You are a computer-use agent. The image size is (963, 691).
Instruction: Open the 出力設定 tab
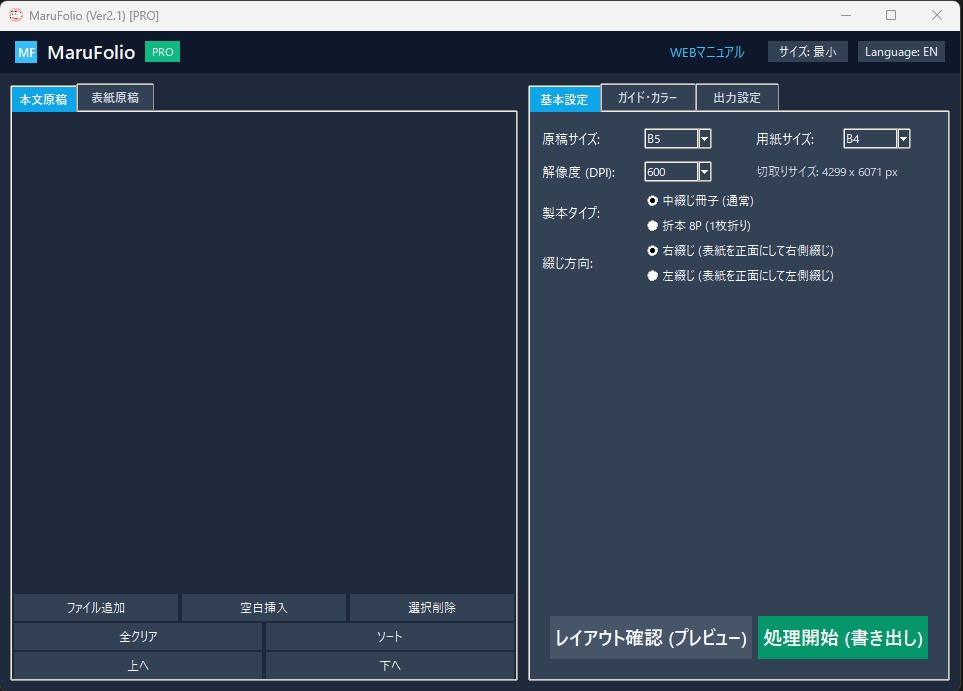(737, 98)
